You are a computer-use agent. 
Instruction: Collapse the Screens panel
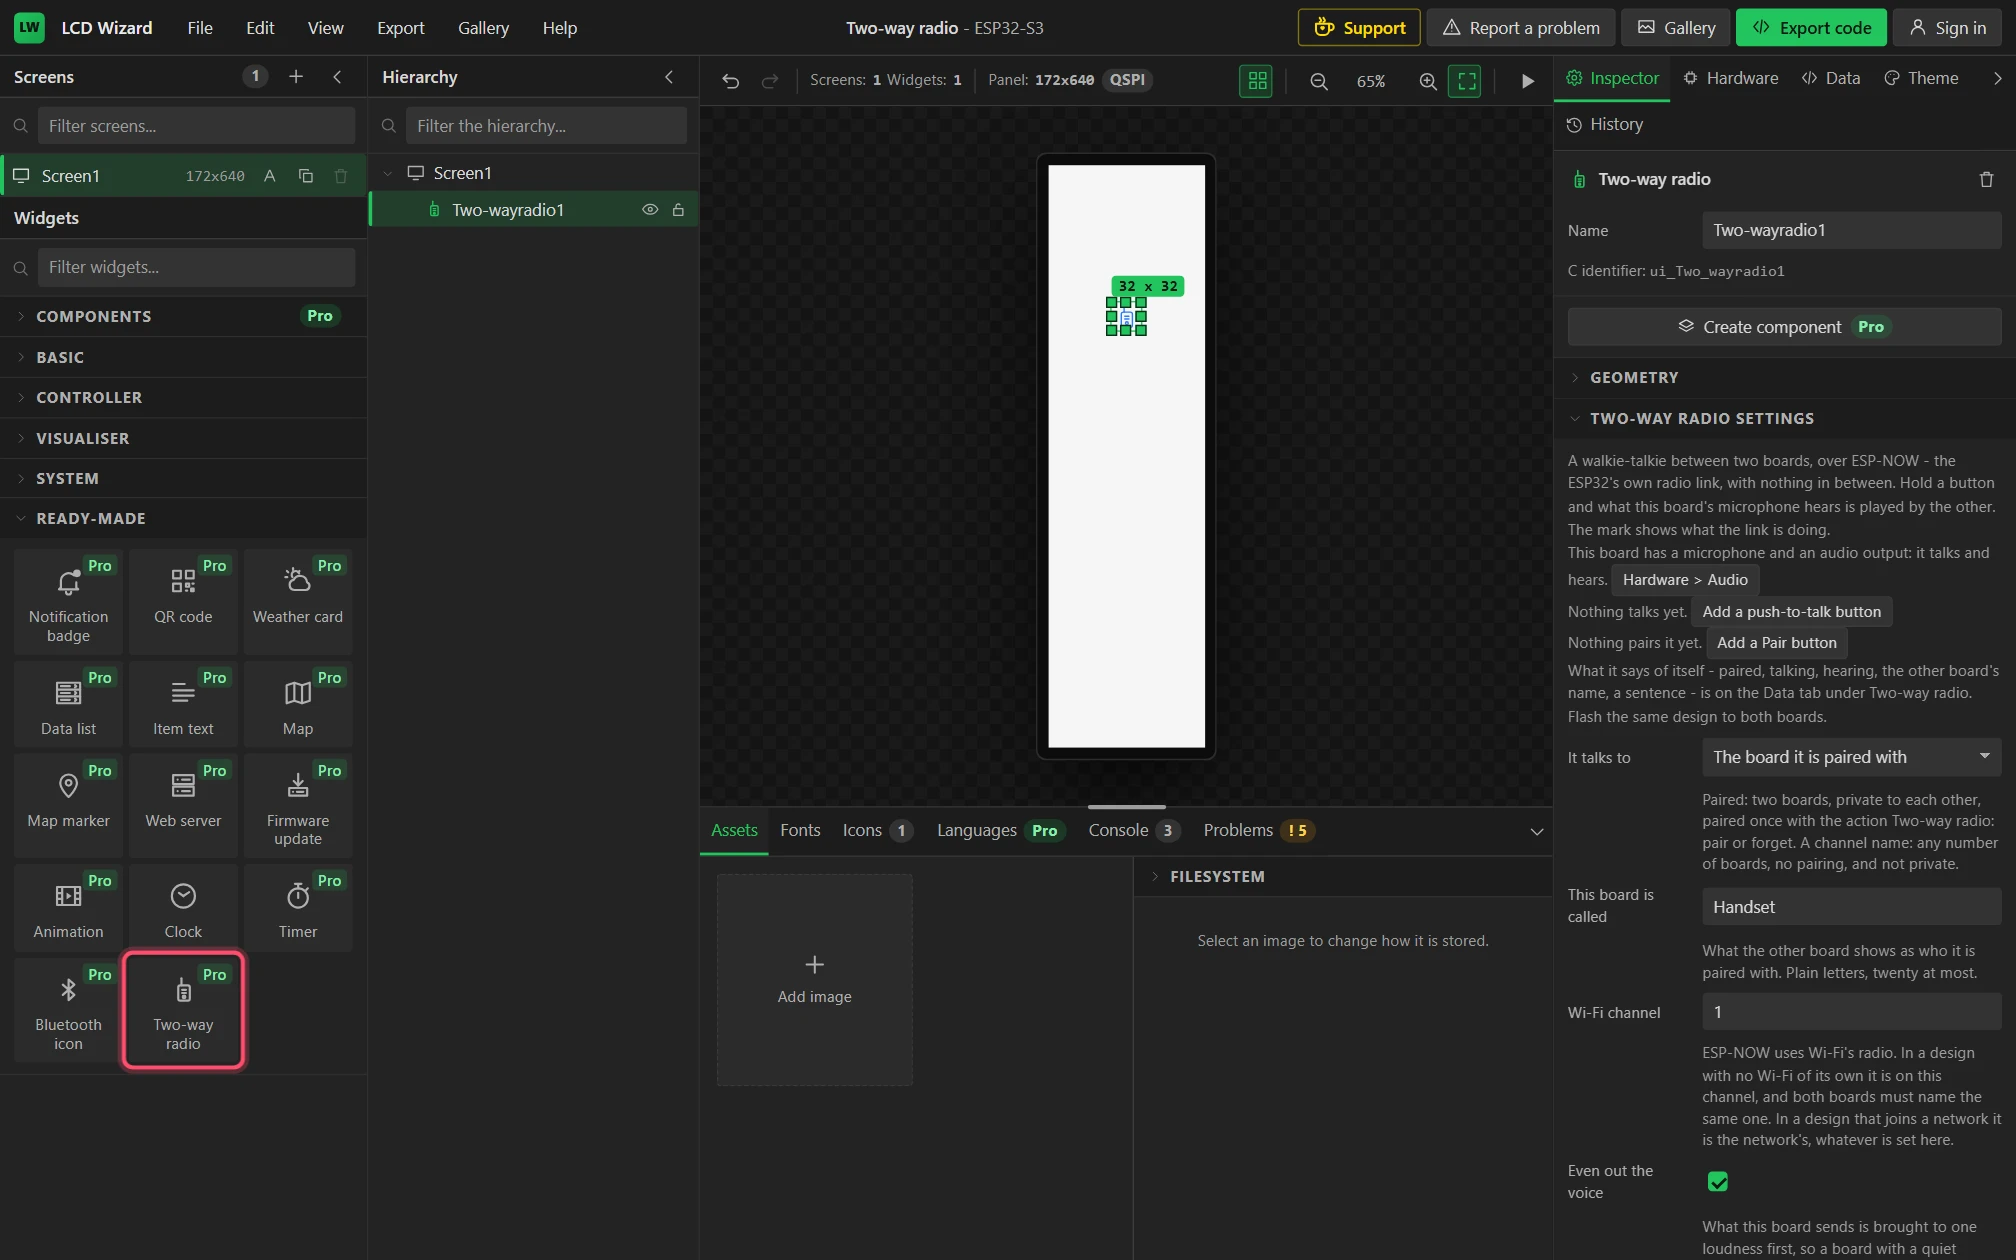click(337, 77)
